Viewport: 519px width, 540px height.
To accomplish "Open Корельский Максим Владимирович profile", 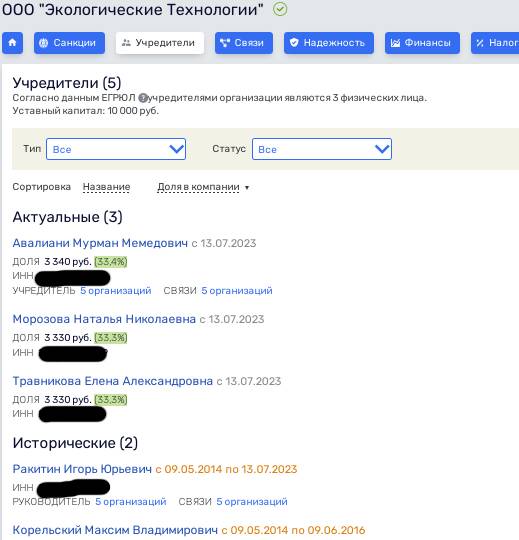I will point(115,530).
